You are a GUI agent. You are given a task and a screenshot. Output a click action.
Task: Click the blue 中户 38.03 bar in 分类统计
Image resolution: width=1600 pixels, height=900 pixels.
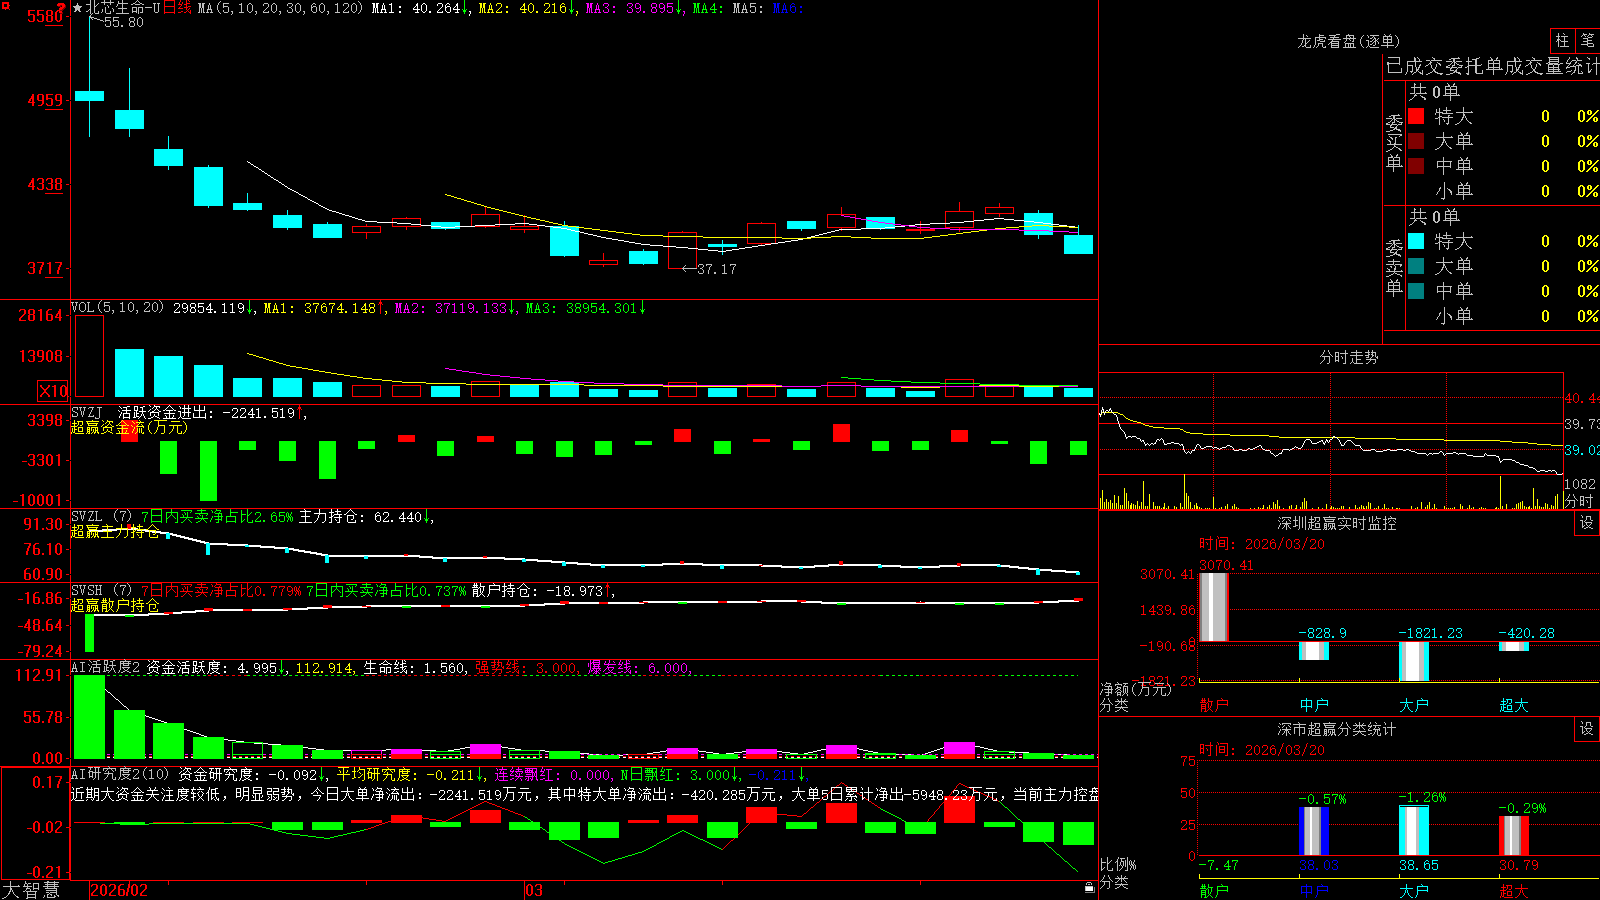pyautogui.click(x=1313, y=831)
